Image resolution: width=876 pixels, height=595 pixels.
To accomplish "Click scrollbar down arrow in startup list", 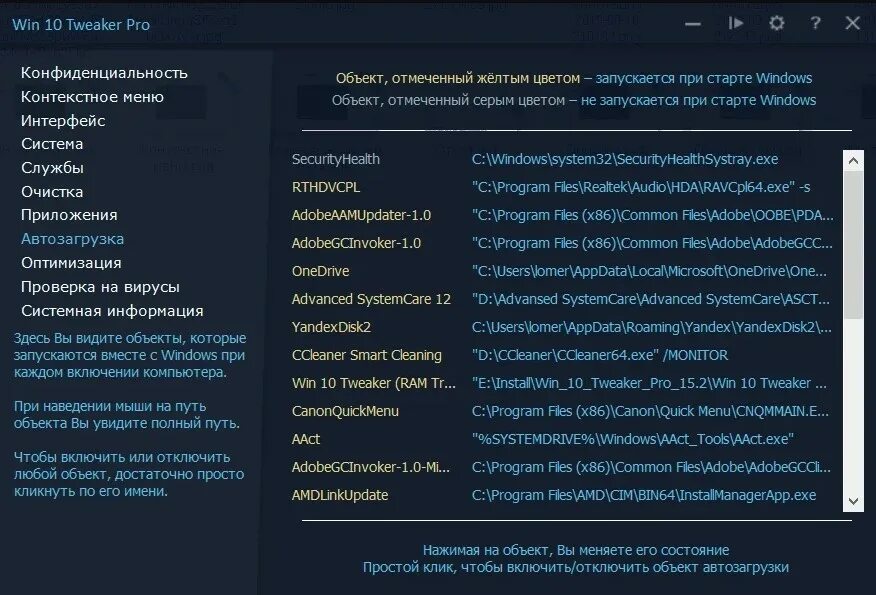I will pyautogui.click(x=853, y=501).
